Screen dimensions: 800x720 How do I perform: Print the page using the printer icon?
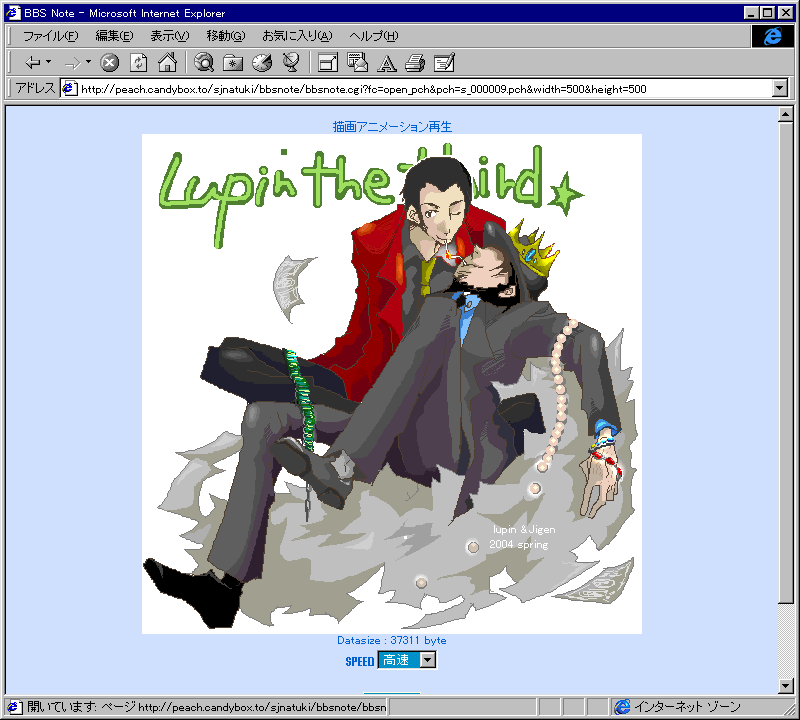[x=415, y=63]
